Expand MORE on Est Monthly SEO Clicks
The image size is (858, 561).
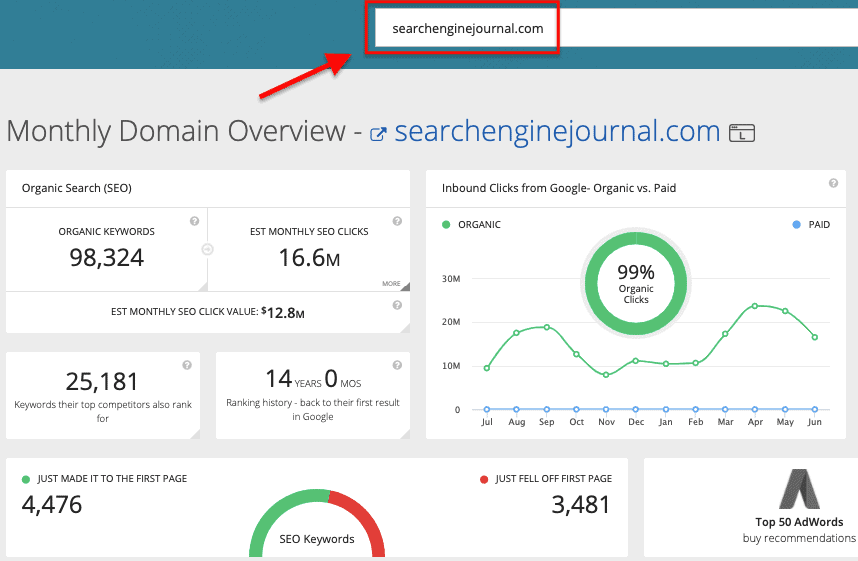coord(396,284)
